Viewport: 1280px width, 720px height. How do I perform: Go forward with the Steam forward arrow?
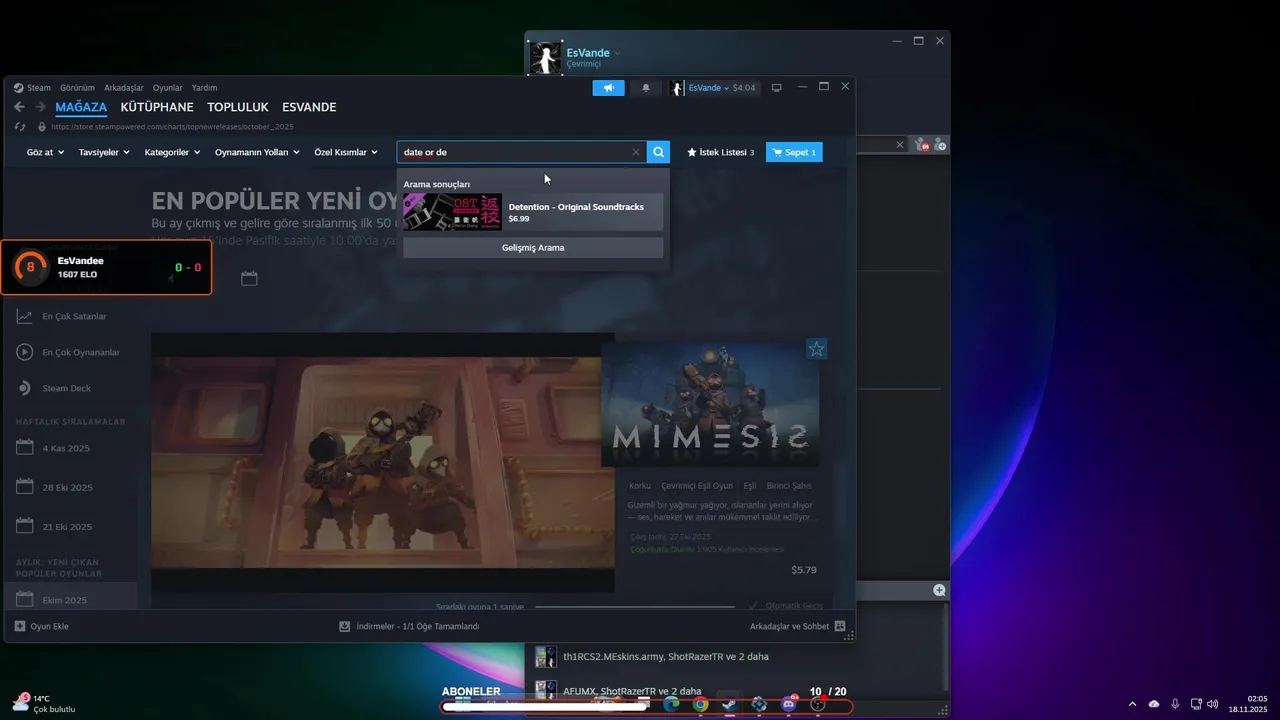click(x=40, y=107)
